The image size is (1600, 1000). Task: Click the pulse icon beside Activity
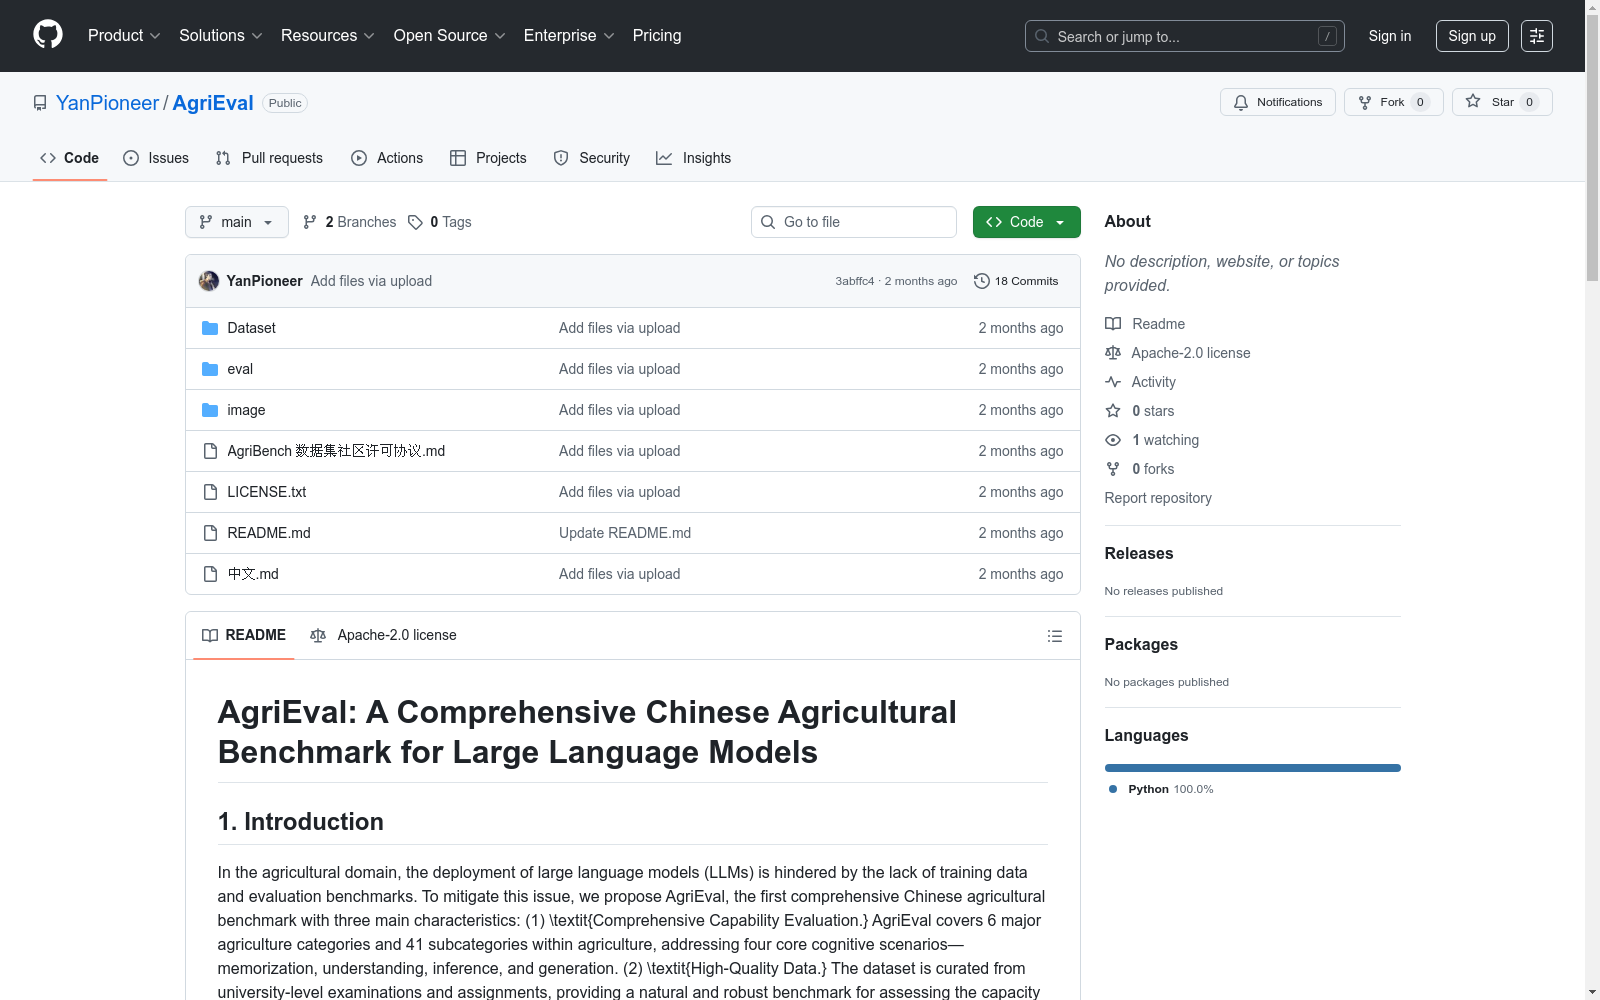point(1113,382)
